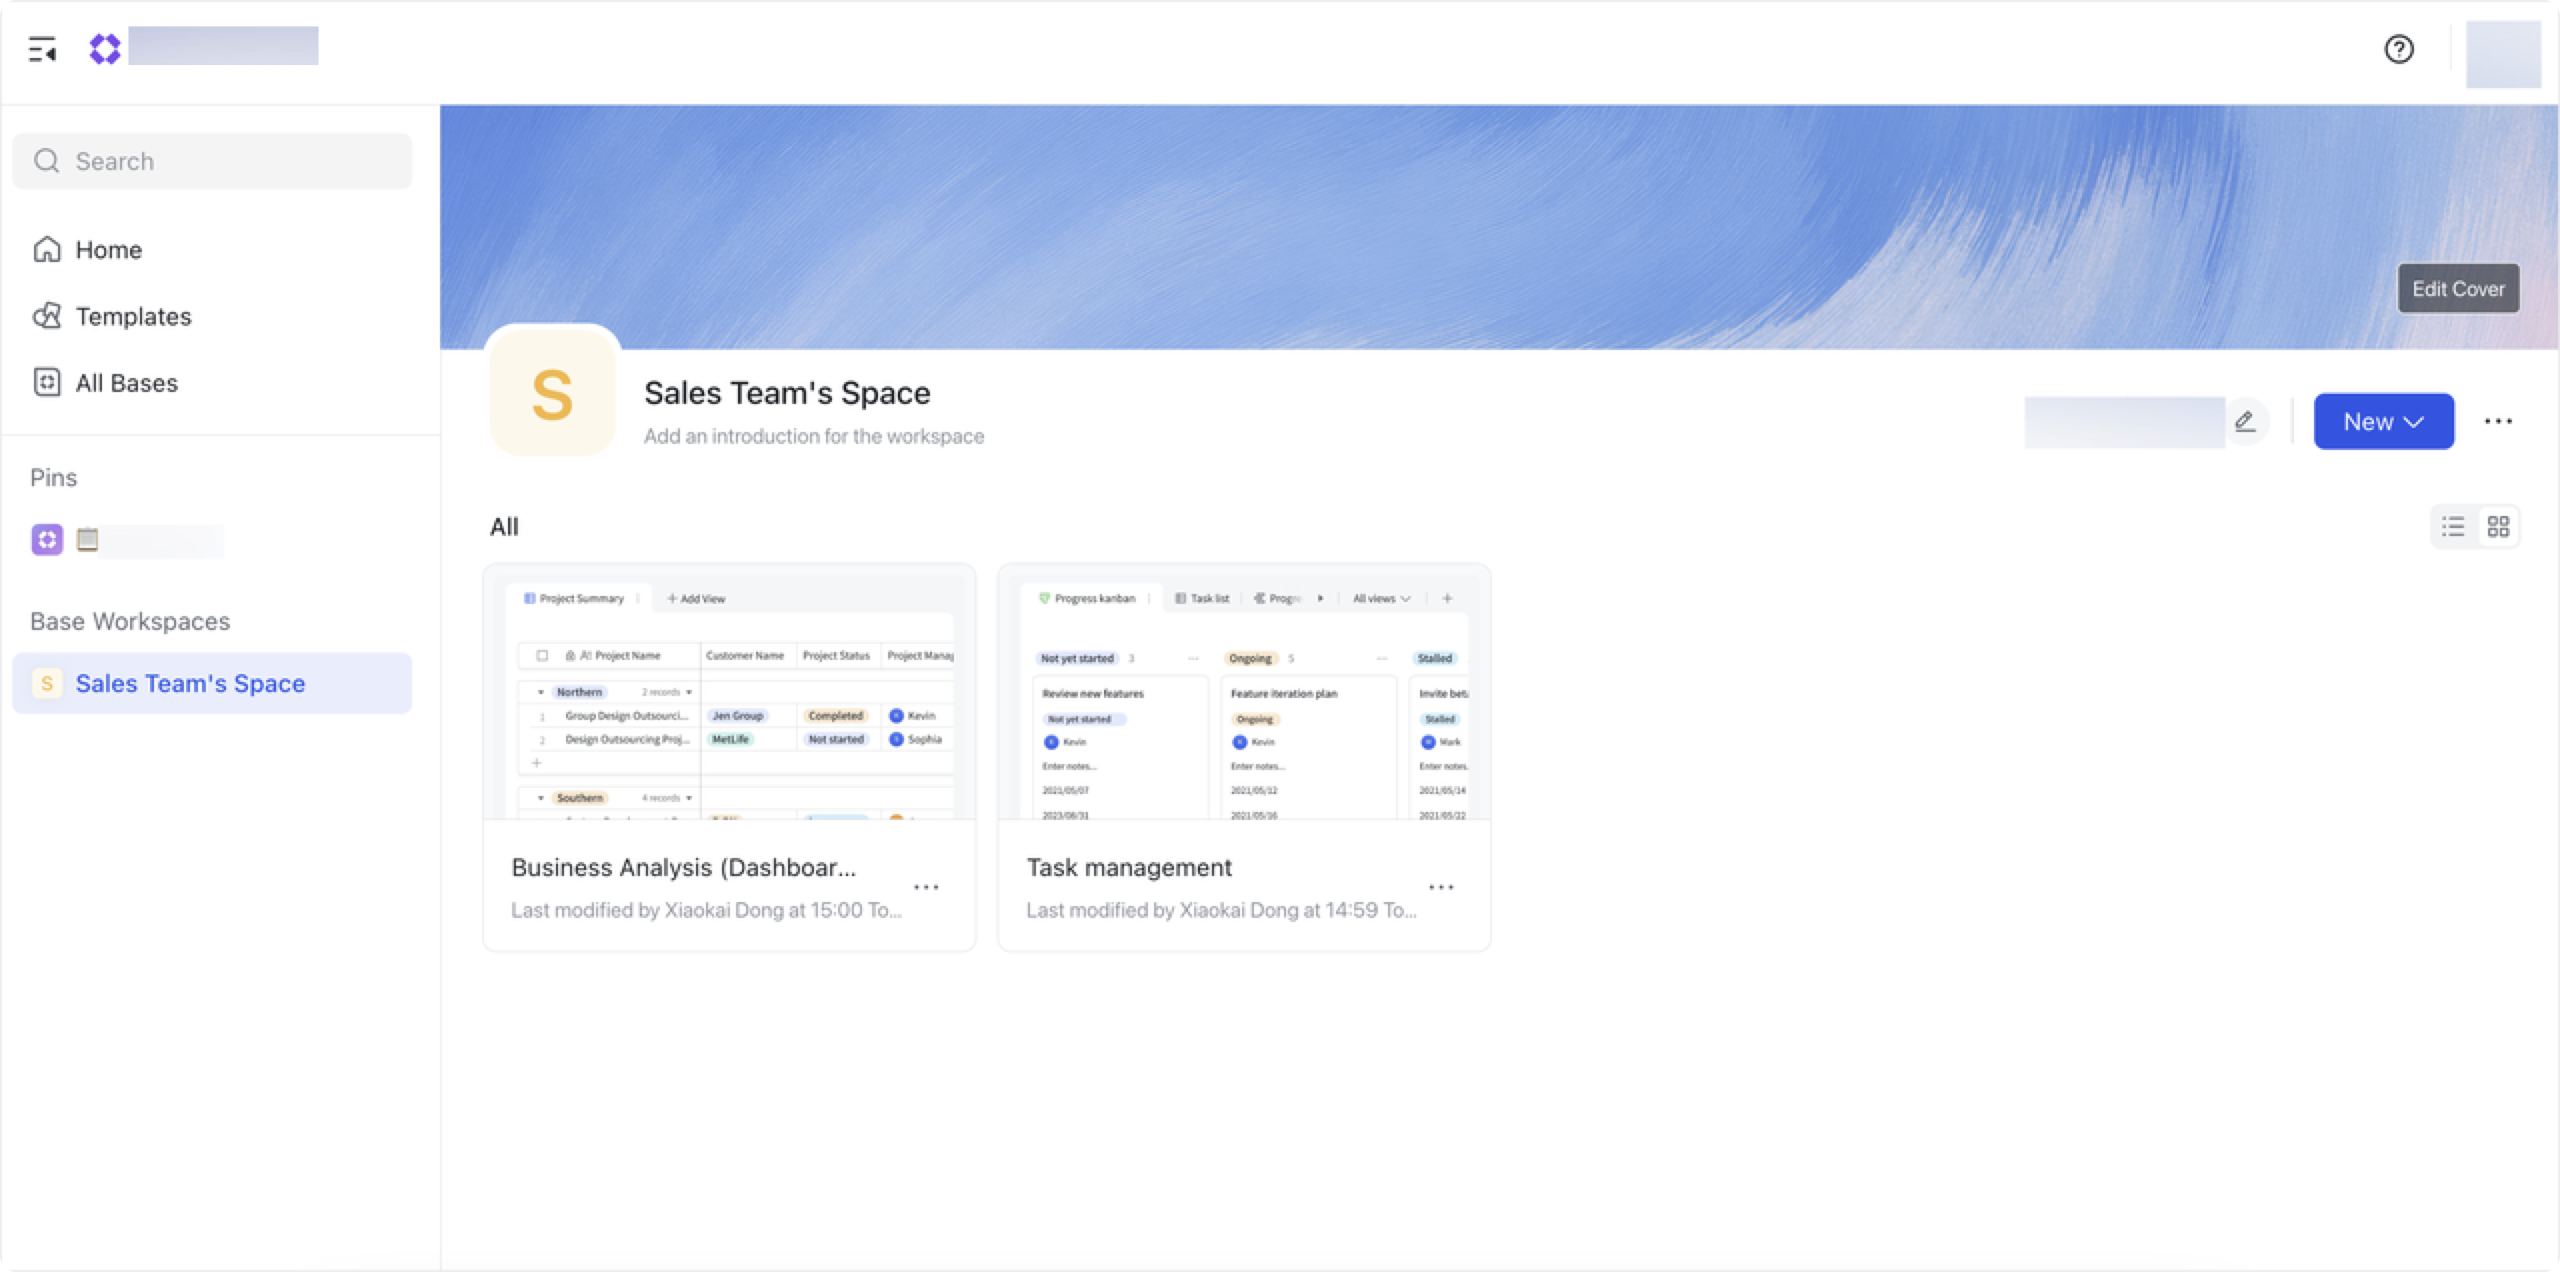Click the small S icon beside Sales Team's Space
The width and height of the screenshot is (2560, 1272).
click(x=47, y=683)
